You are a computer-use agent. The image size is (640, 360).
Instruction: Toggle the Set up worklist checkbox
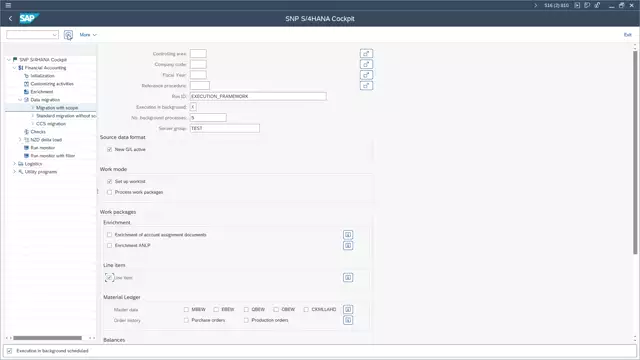pos(109,181)
